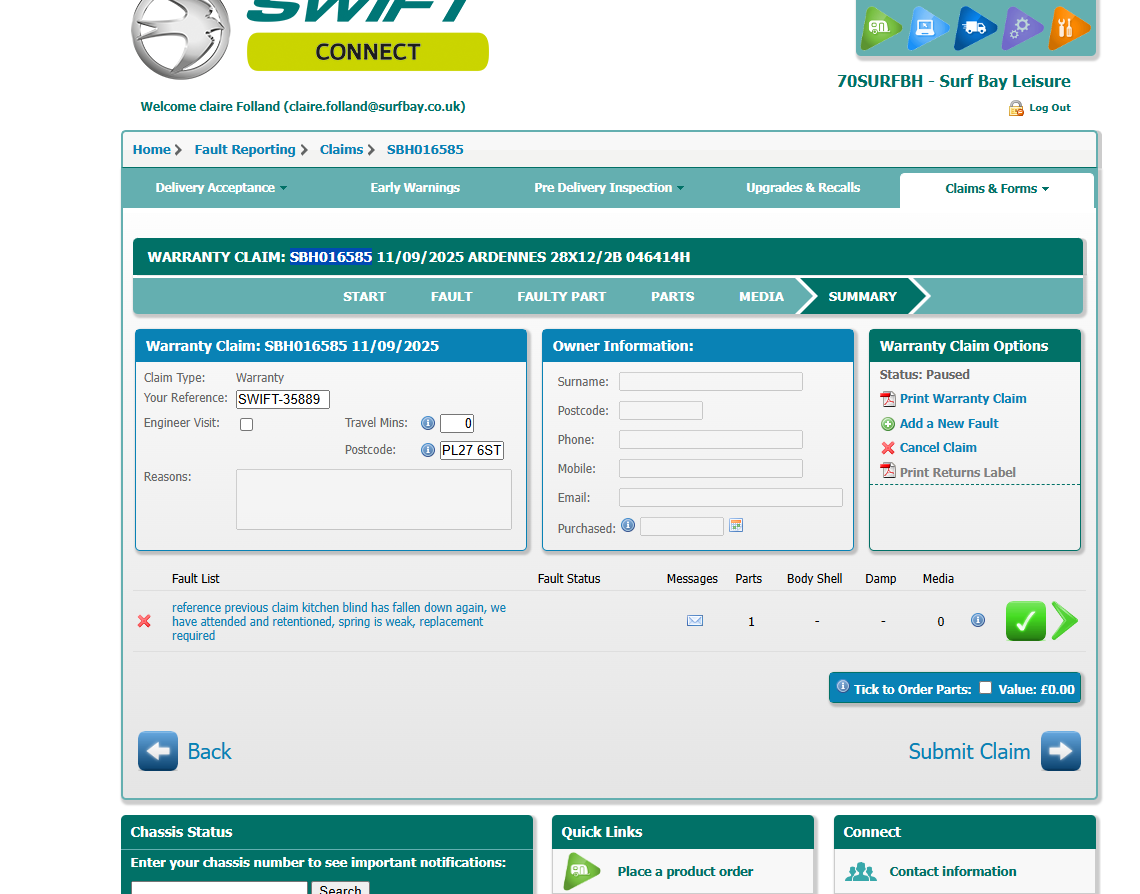Viewport: 1140px width, 894px height.
Task: Click the Print Warranty Claim link
Action: click(963, 398)
